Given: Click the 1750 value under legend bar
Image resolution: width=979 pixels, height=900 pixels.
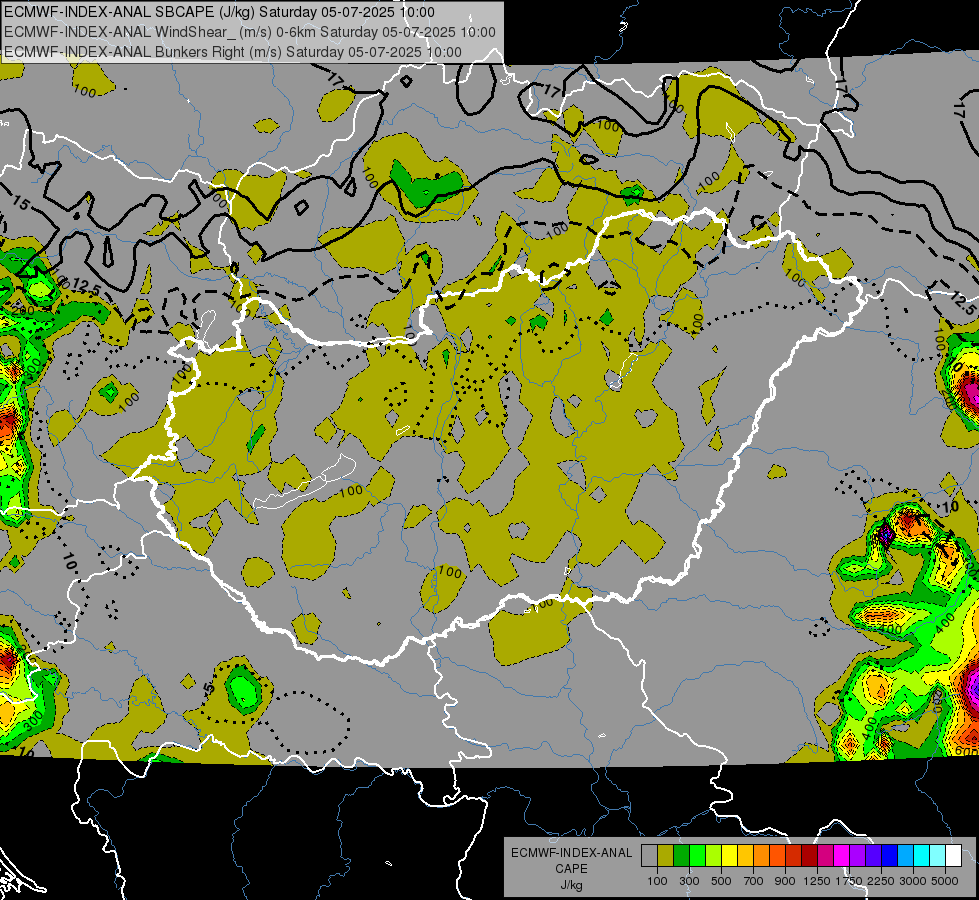Looking at the screenshot, I should 849,881.
